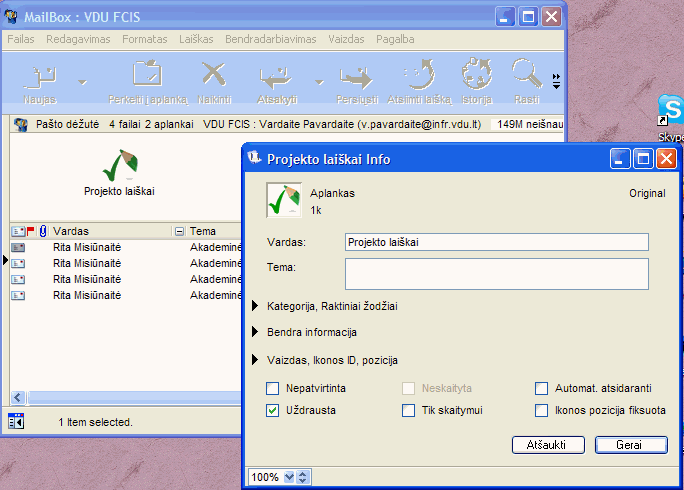Click the Atsiimti laišką toolbar icon

pyautogui.click(x=418, y=78)
